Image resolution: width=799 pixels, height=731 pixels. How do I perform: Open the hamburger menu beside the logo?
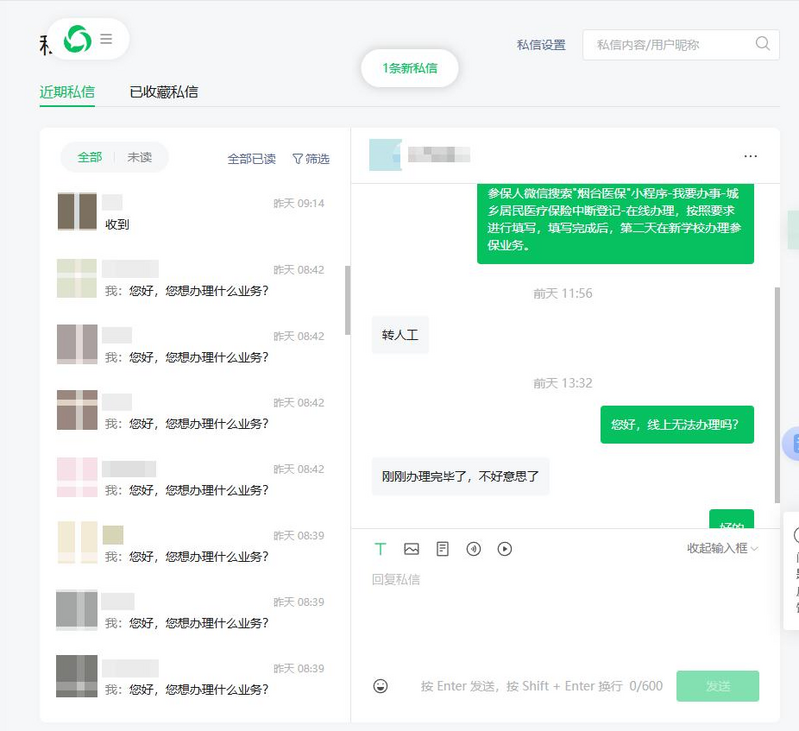106,39
